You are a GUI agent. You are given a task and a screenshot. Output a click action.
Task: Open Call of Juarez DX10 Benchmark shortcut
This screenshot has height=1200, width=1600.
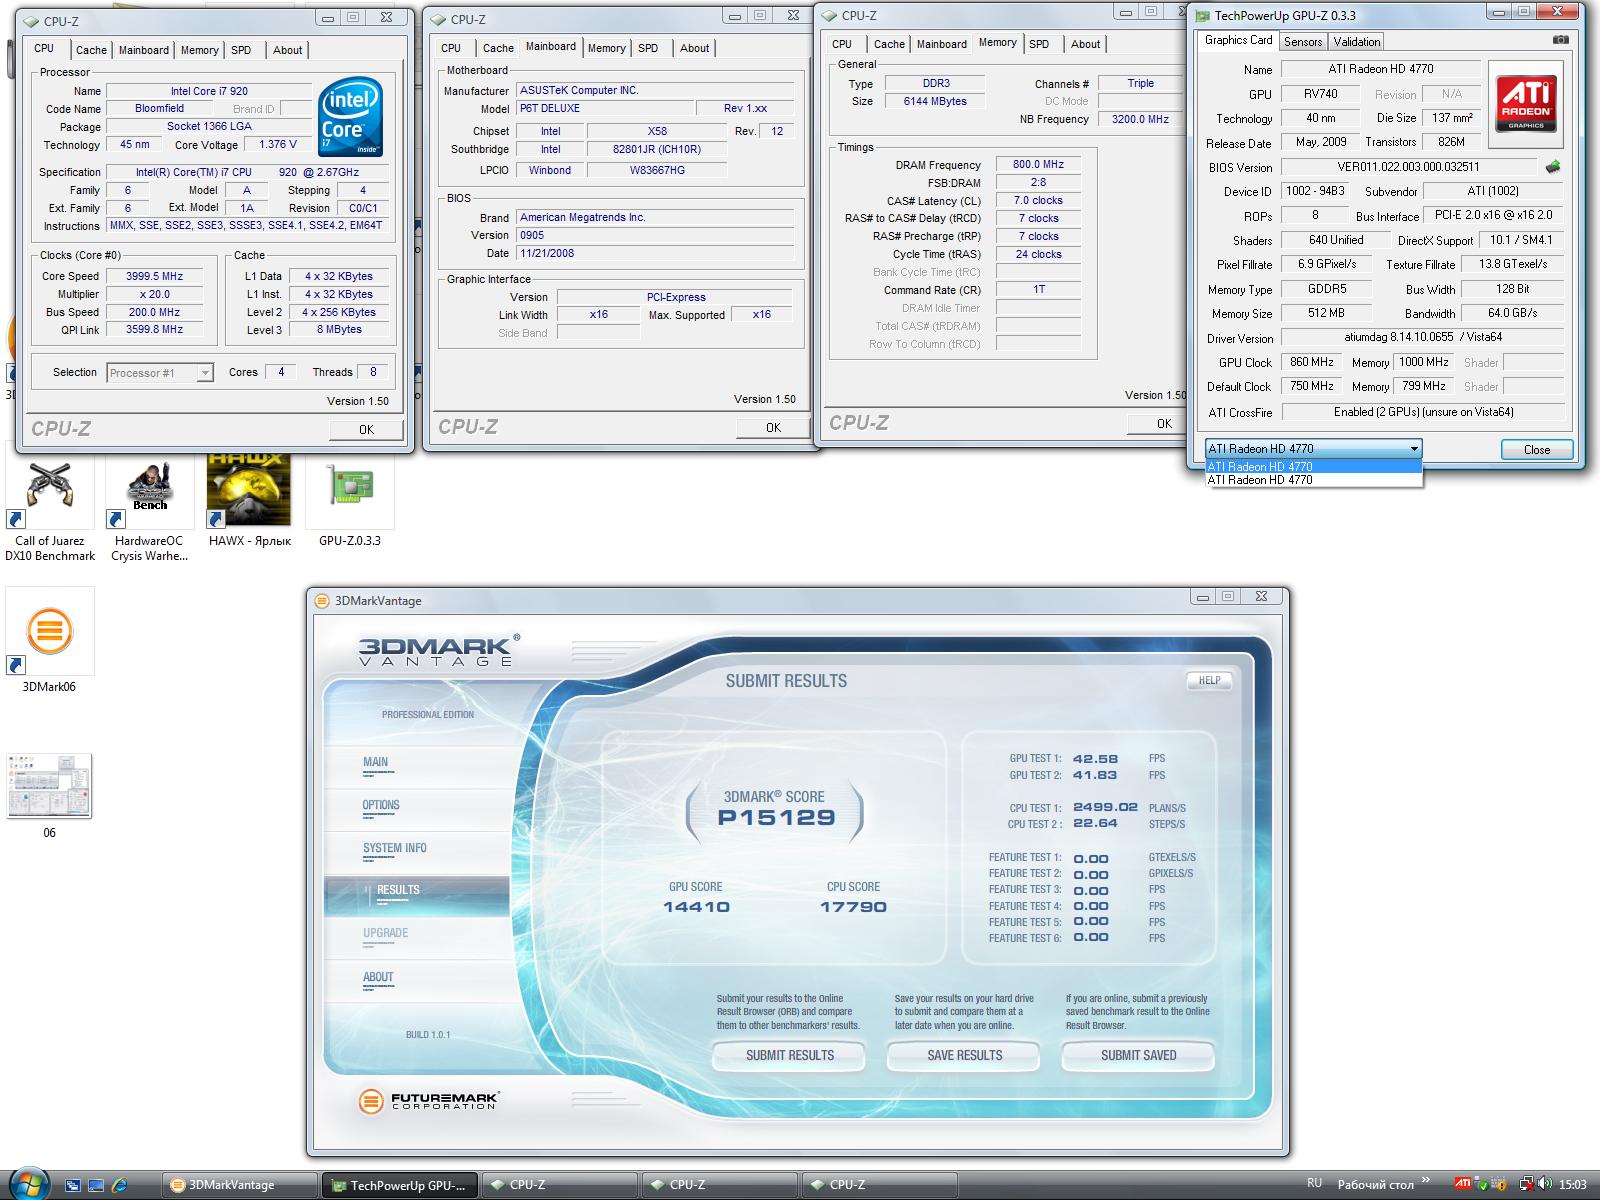[x=50, y=507]
